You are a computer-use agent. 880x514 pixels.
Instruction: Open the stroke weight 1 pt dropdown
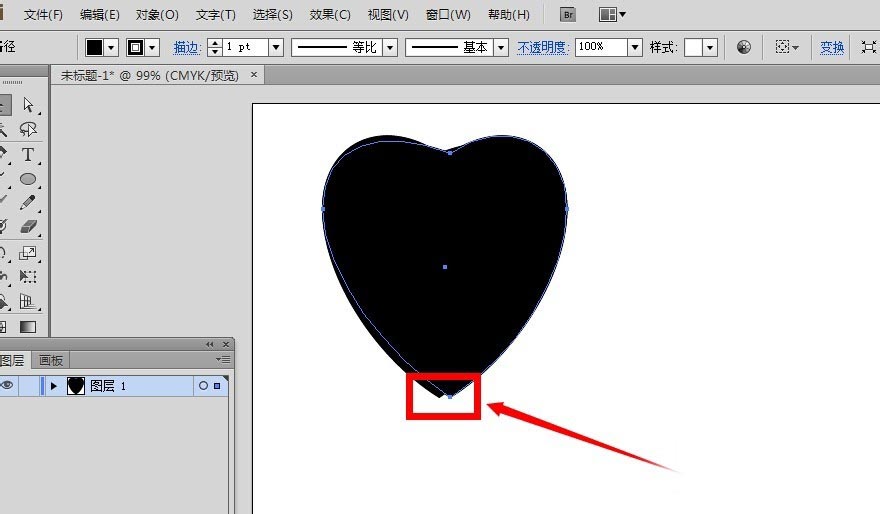[276, 48]
